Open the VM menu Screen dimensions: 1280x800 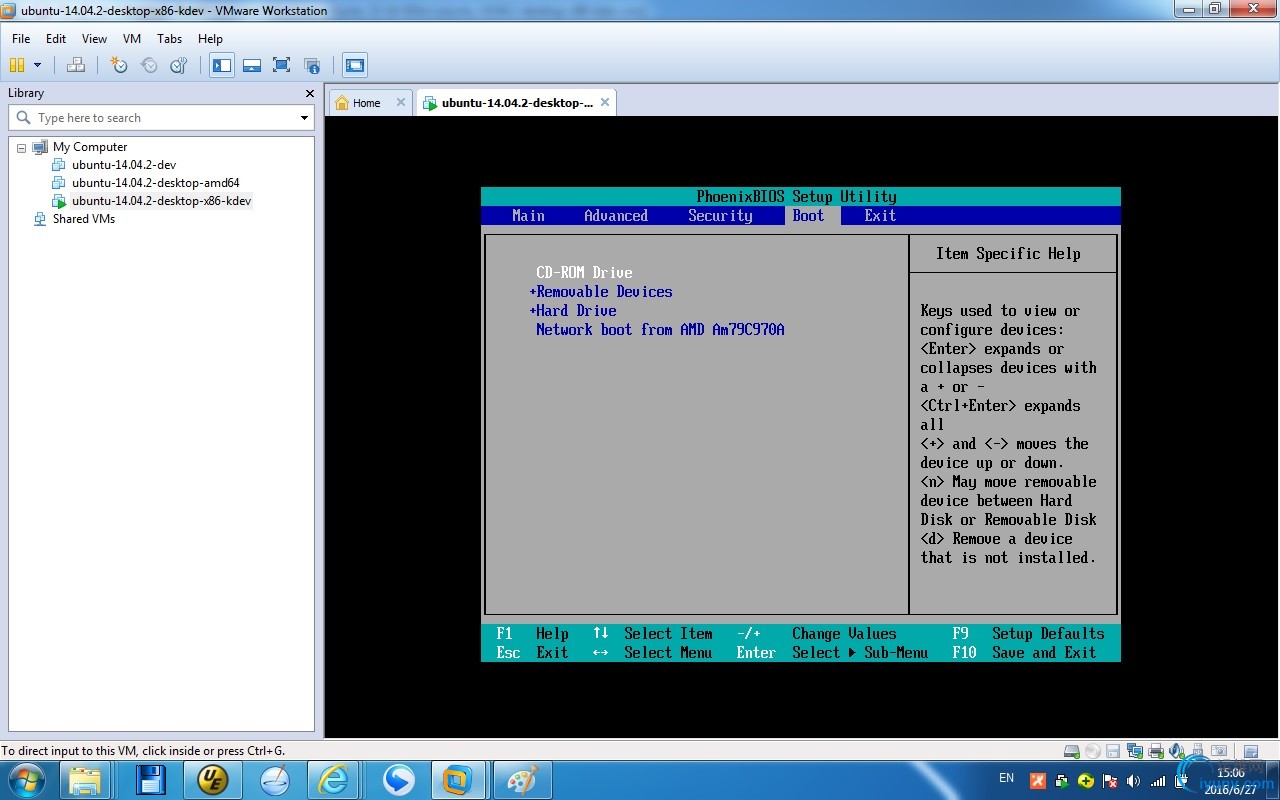tap(132, 39)
